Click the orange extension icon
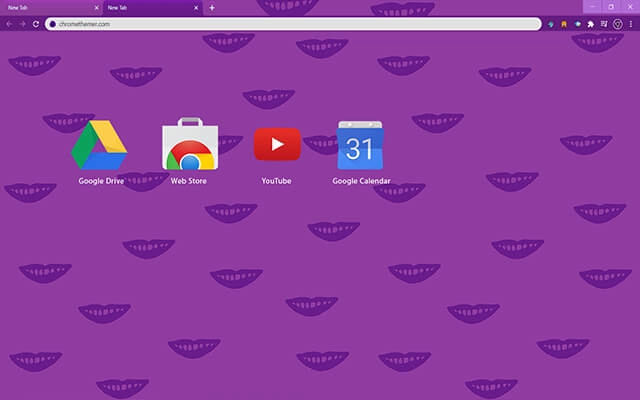 [x=564, y=24]
